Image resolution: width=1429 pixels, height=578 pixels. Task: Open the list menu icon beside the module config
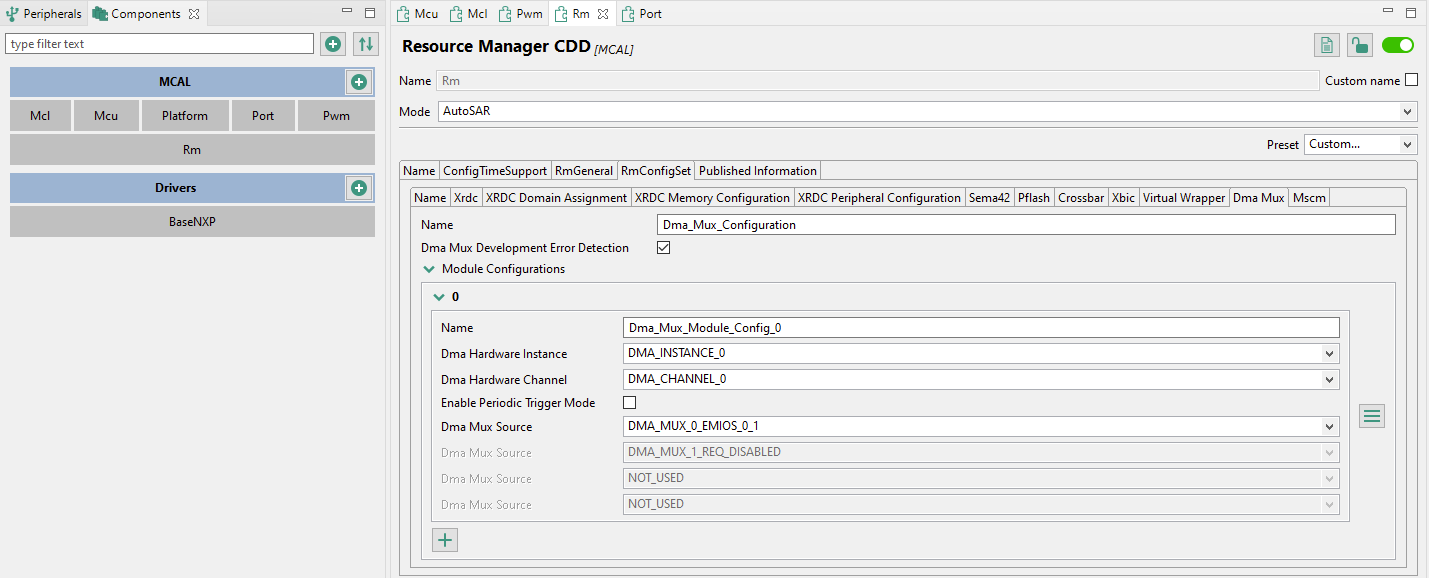coord(1372,416)
